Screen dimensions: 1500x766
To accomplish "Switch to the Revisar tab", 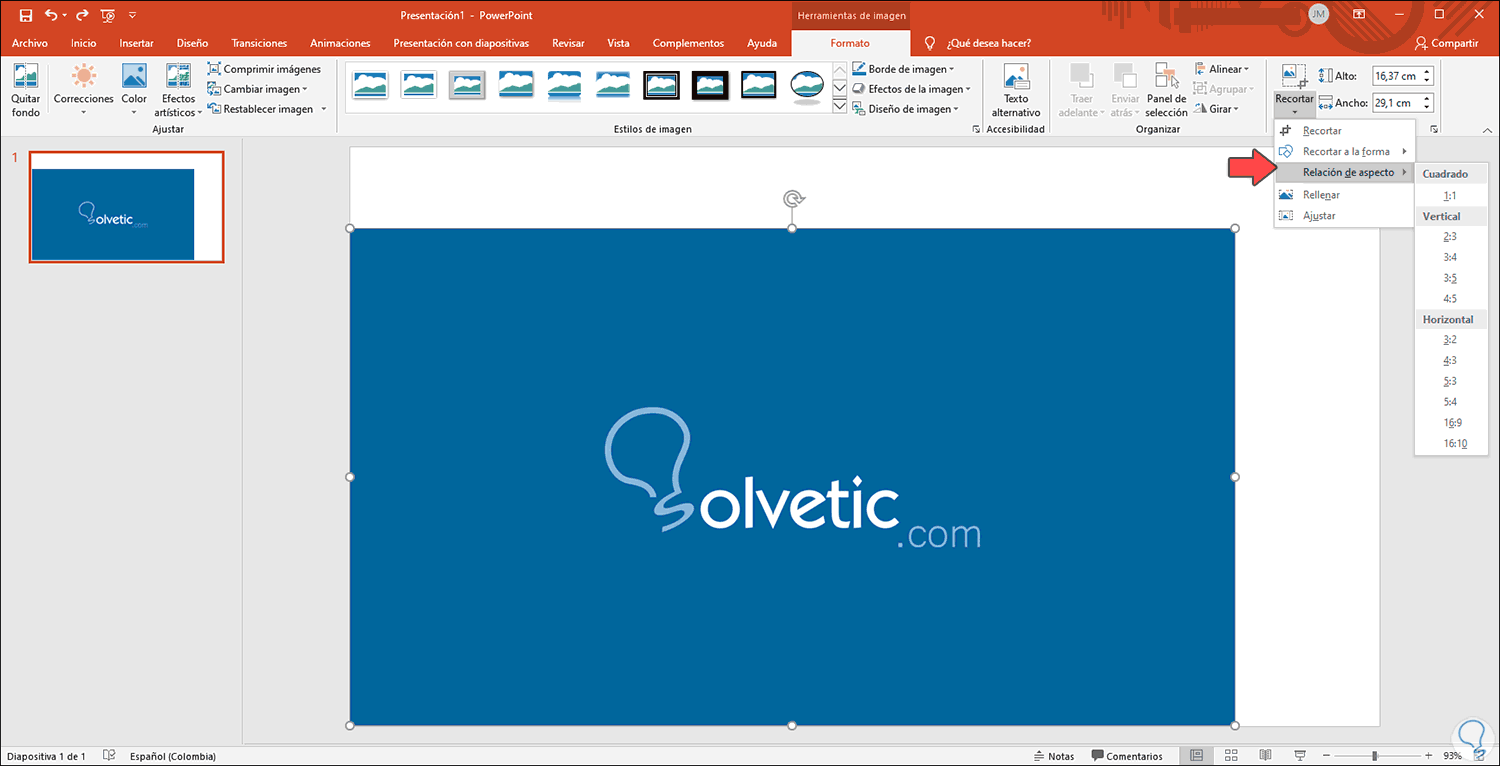I will [x=568, y=43].
